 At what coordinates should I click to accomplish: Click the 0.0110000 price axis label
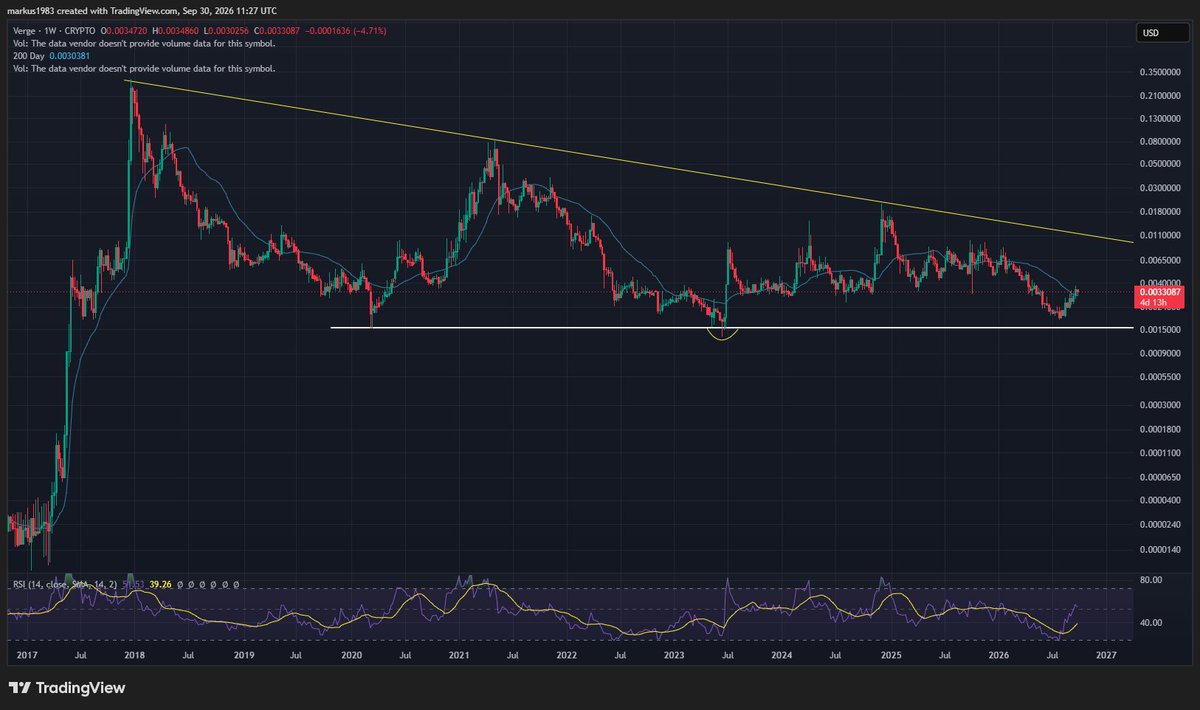1159,235
